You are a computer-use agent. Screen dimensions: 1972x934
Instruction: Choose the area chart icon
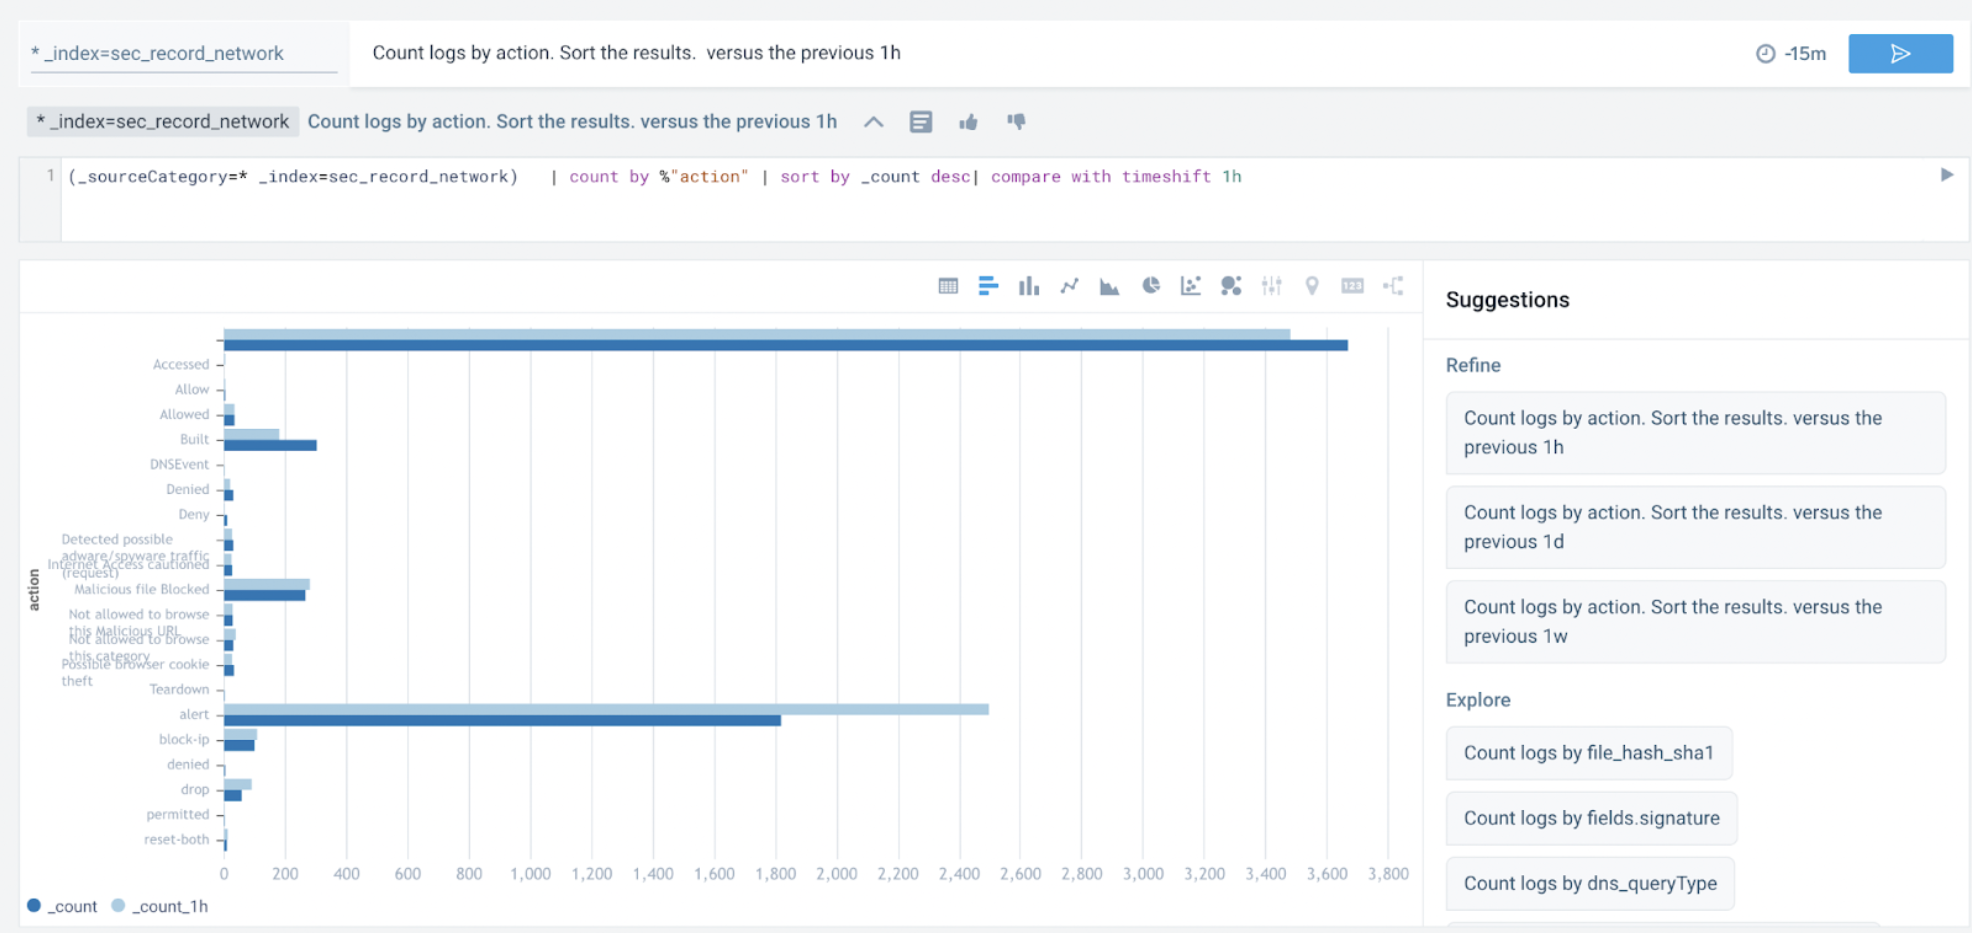(1109, 287)
